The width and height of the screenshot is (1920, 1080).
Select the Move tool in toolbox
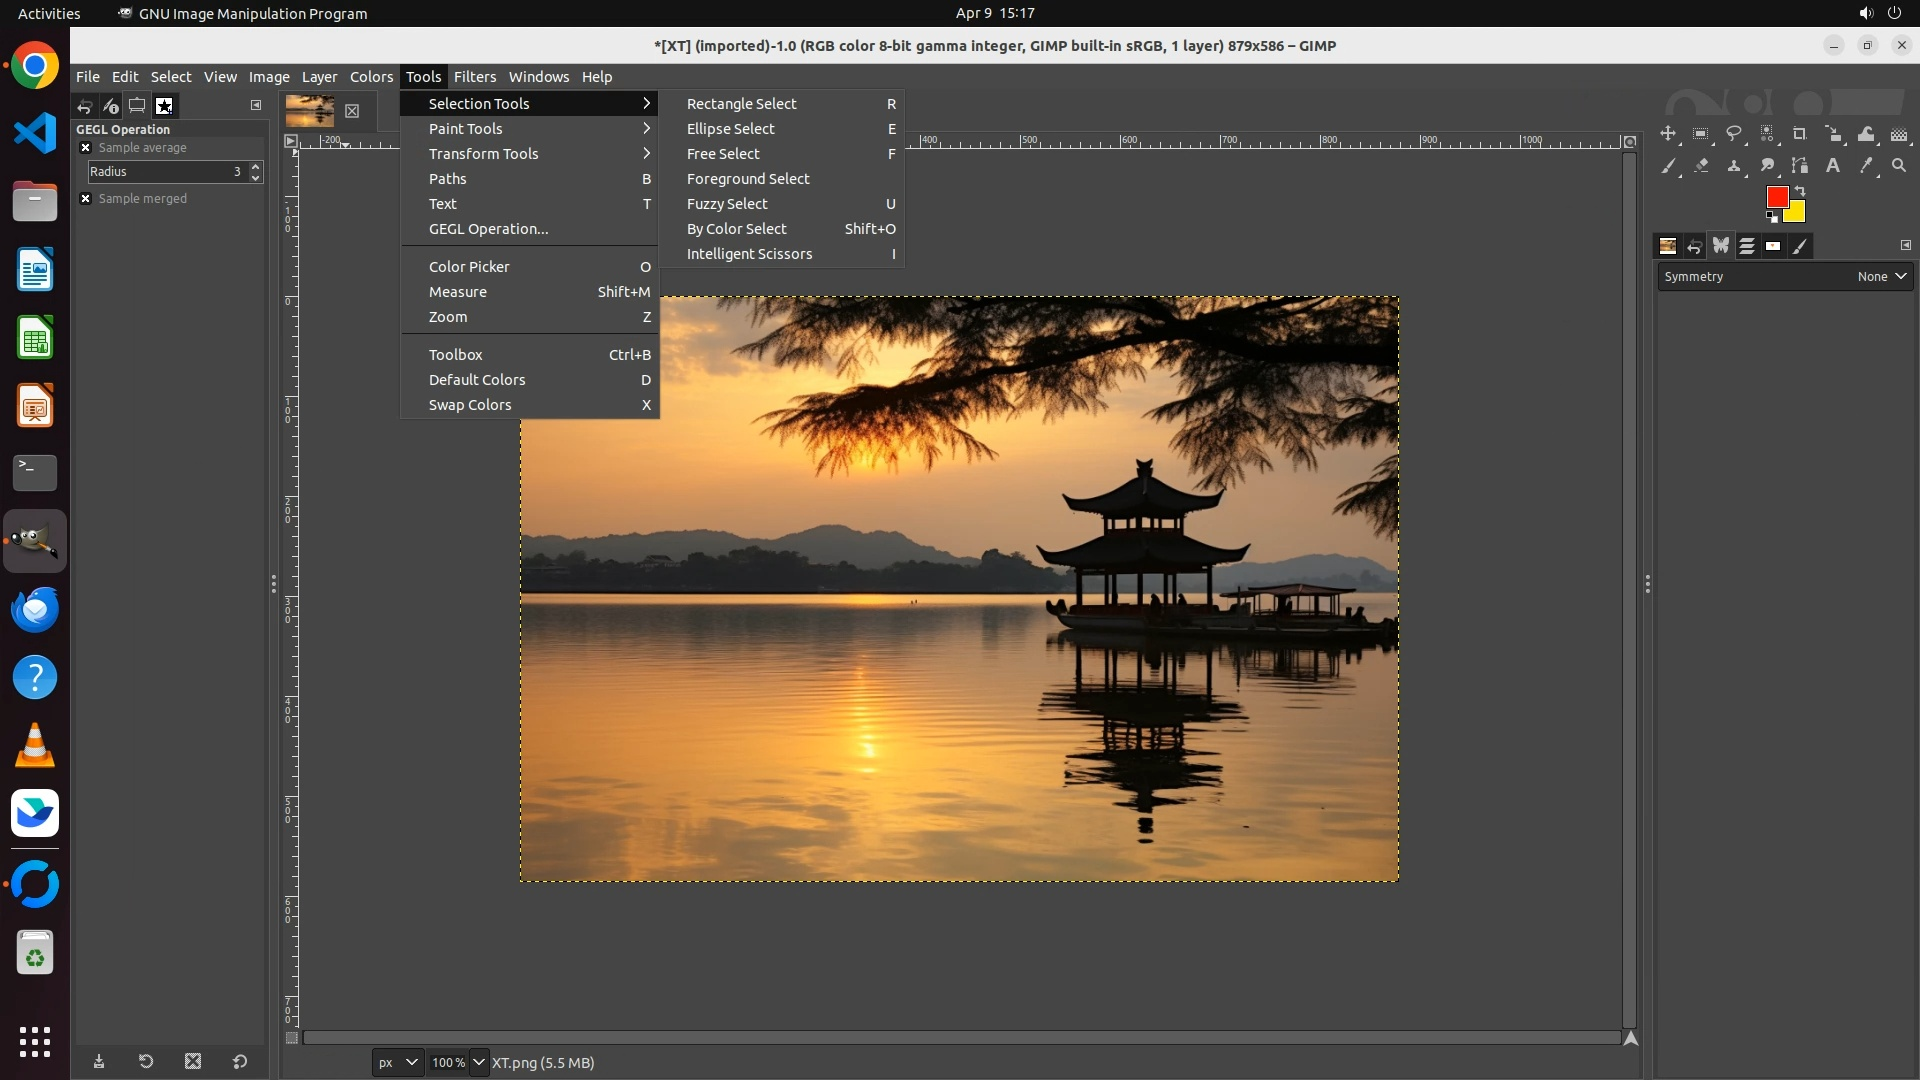click(1668, 134)
